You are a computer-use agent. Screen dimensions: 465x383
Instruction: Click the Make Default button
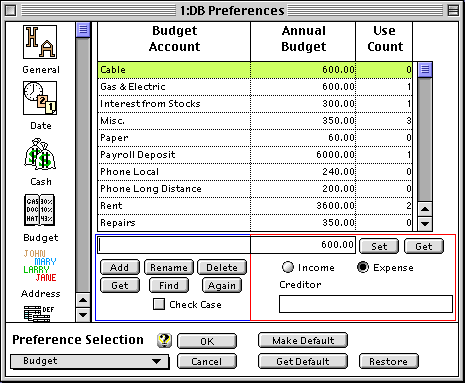(x=303, y=340)
